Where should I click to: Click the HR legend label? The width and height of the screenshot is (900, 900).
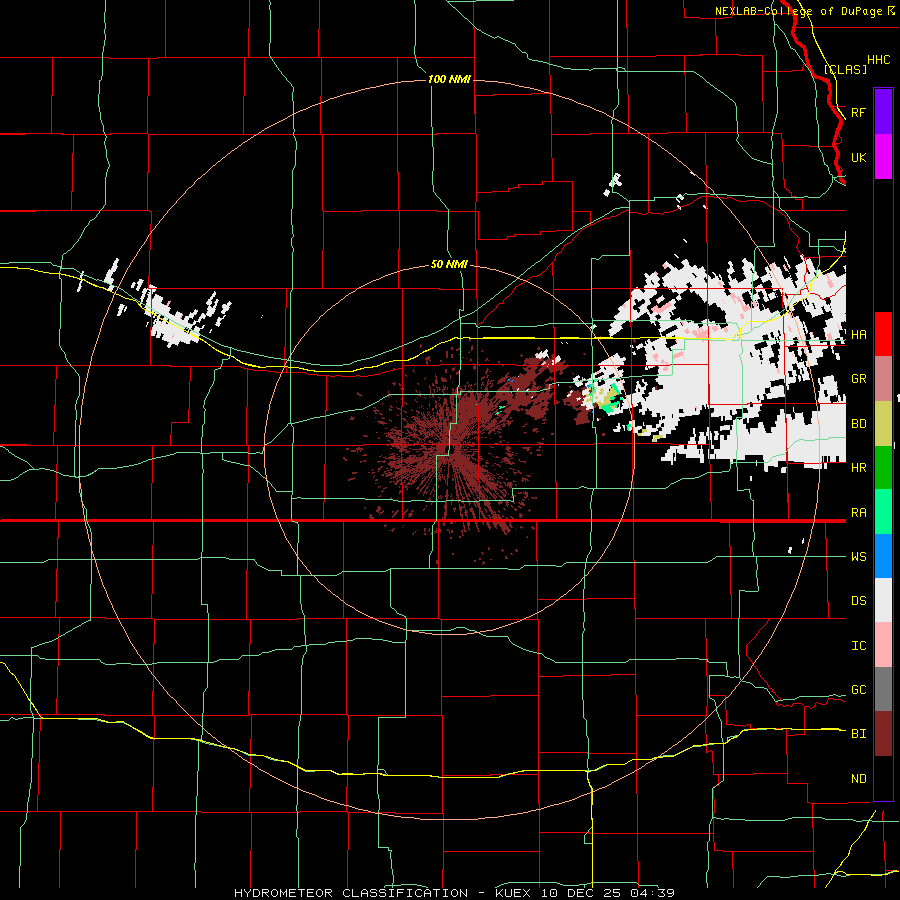pos(858,468)
